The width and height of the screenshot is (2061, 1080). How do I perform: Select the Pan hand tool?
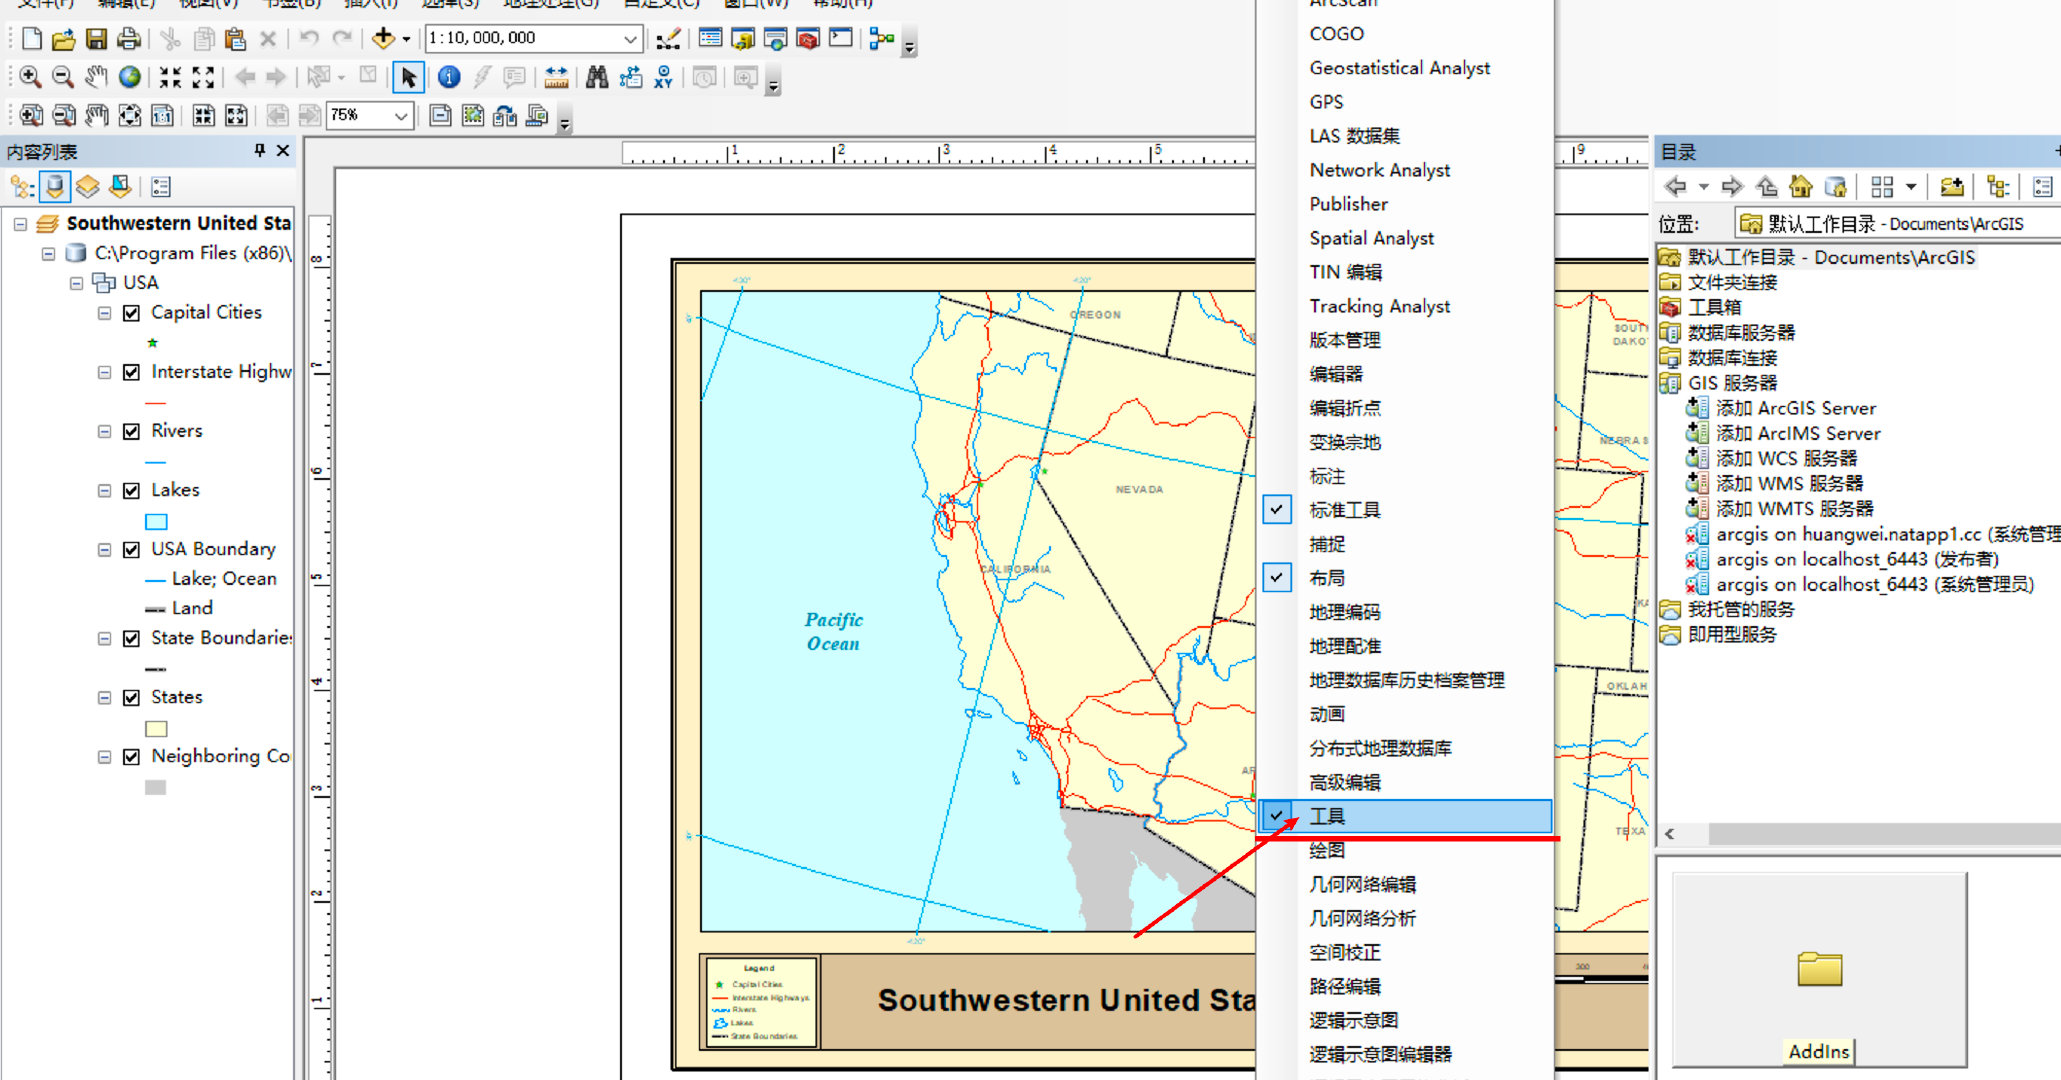[x=96, y=77]
